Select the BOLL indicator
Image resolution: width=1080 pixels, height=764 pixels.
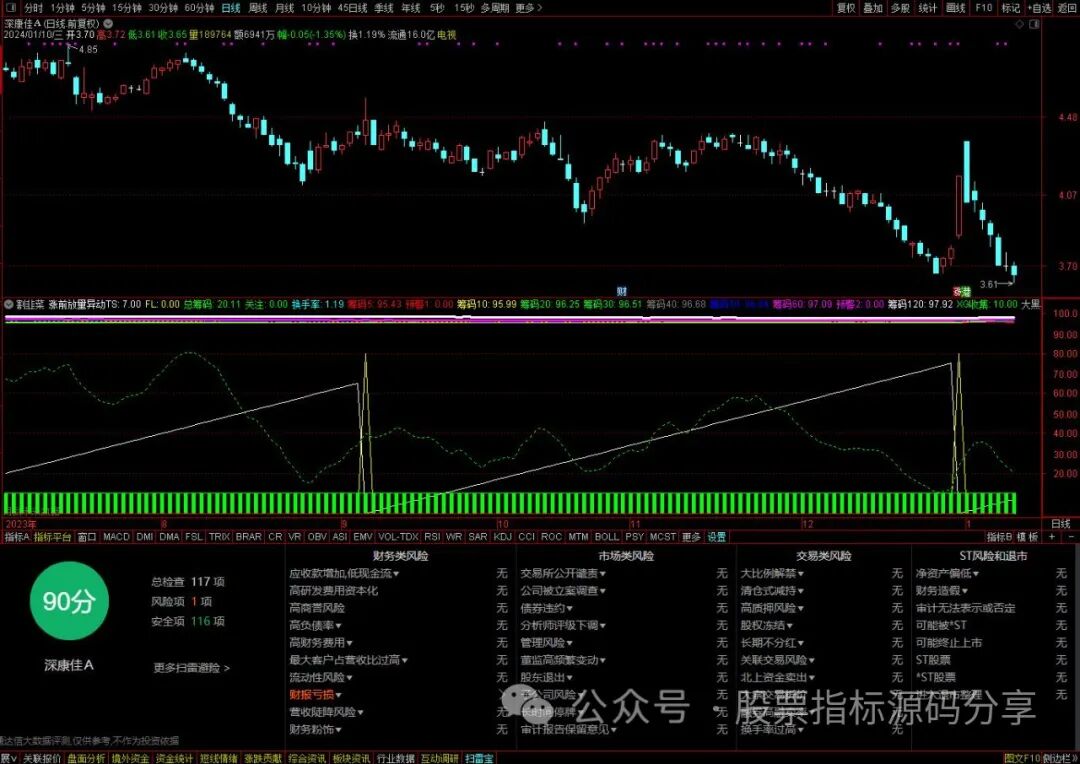[x=607, y=537]
